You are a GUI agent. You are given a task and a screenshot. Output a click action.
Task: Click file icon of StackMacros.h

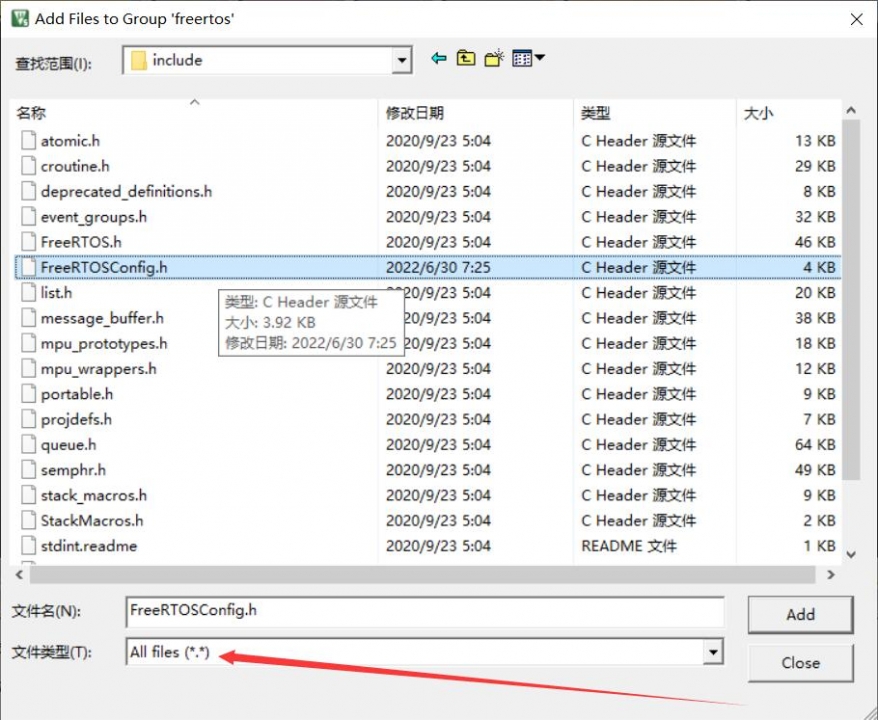[29, 521]
